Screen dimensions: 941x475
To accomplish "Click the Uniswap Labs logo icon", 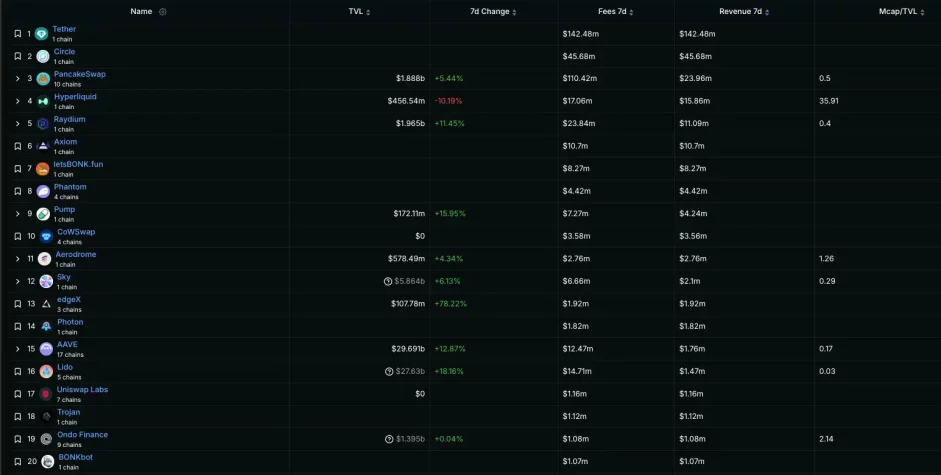I will click(46, 394).
